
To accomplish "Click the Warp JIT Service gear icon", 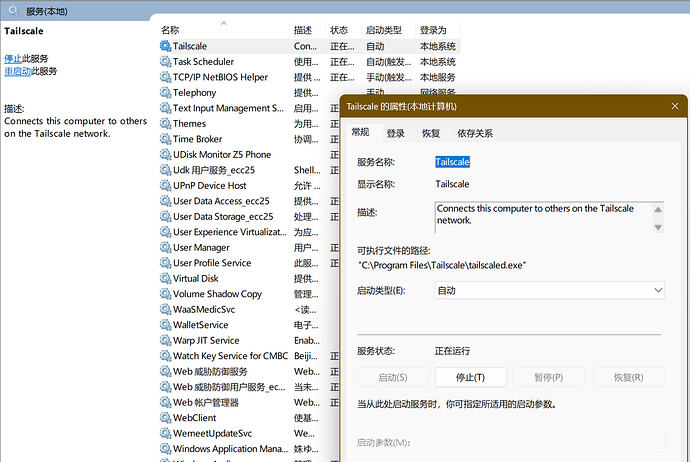I will pos(165,341).
